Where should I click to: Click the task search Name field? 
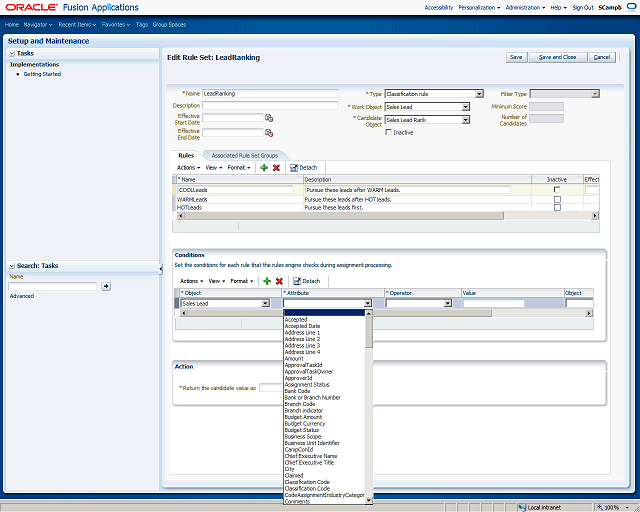[x=53, y=286]
